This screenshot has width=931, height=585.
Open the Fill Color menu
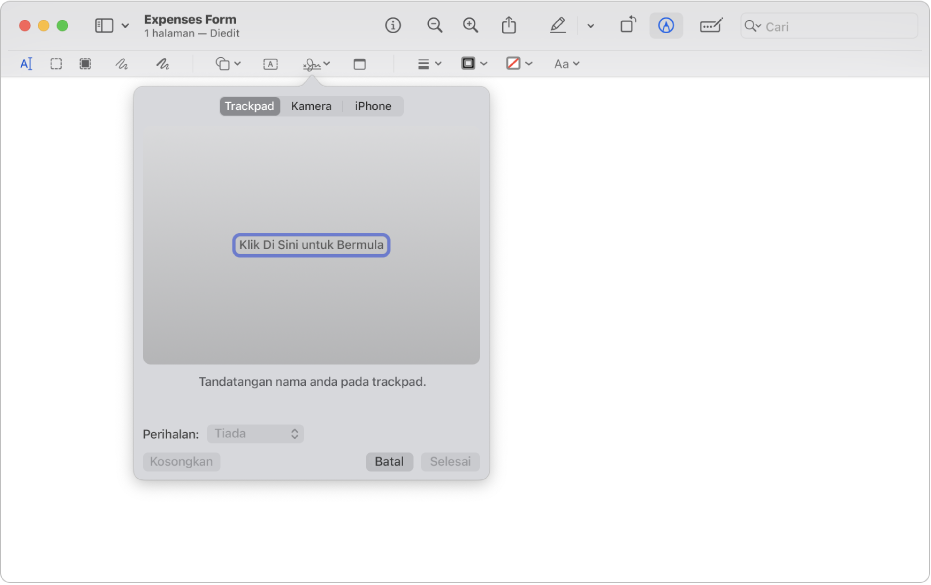point(519,63)
